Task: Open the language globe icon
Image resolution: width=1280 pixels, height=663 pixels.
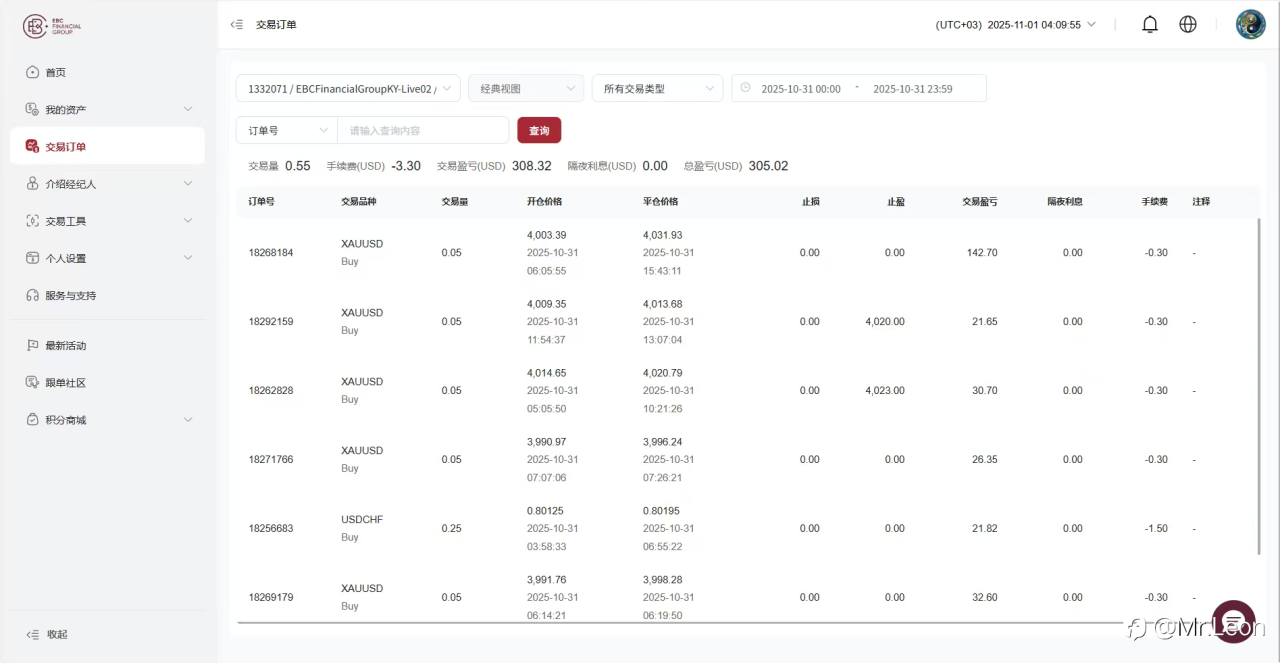Action: pyautogui.click(x=1188, y=25)
